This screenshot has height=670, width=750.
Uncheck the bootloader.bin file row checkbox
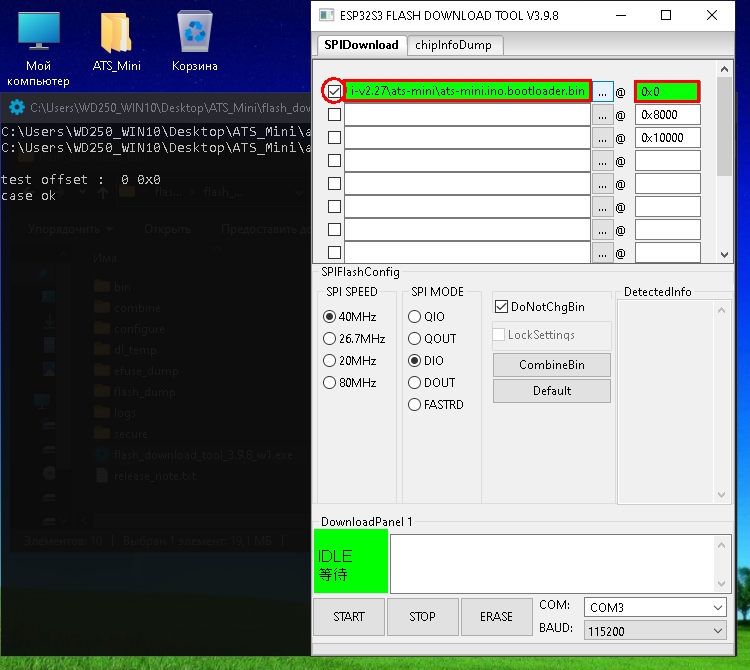point(334,91)
